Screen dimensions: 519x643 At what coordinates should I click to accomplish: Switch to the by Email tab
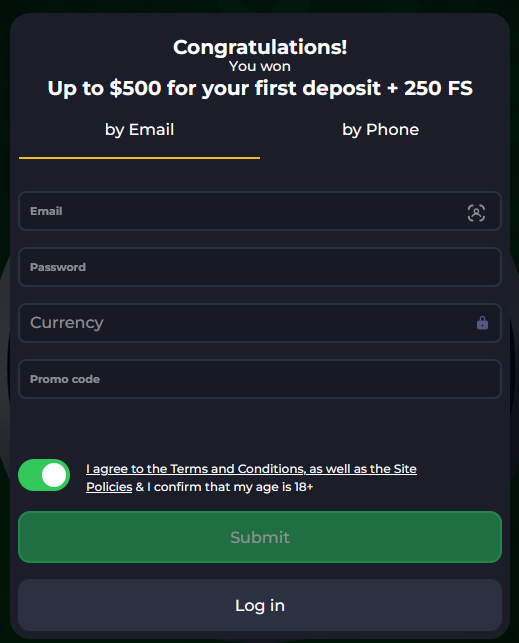click(139, 130)
